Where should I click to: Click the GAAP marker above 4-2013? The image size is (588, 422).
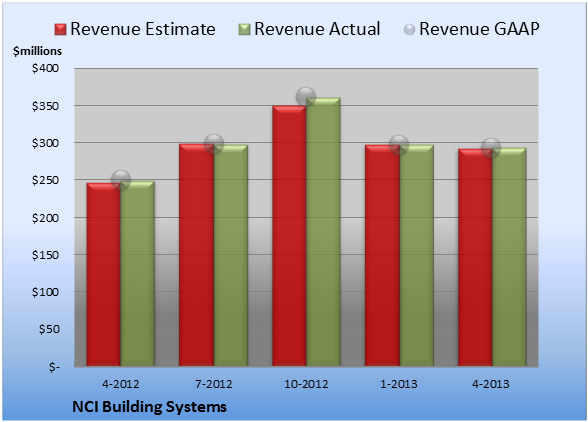[491, 147]
